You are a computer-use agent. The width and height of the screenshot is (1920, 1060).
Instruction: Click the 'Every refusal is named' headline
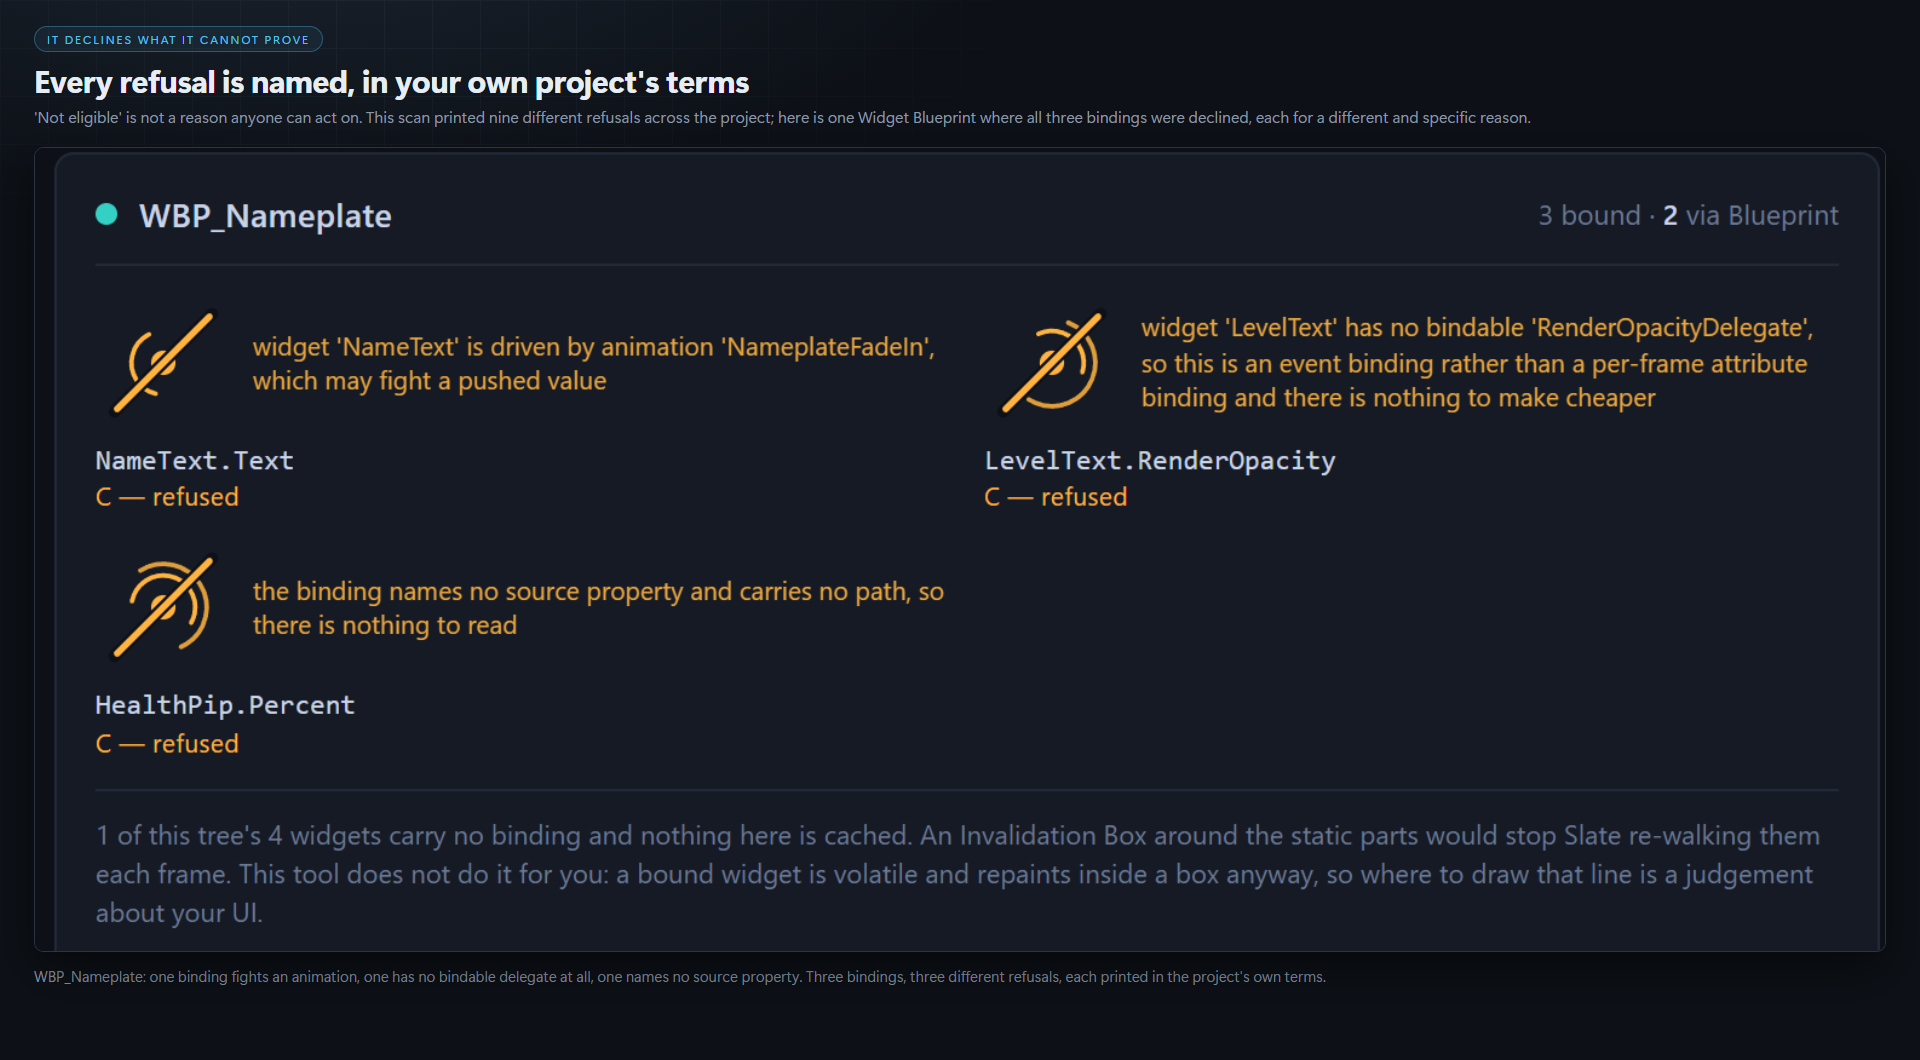[392, 82]
